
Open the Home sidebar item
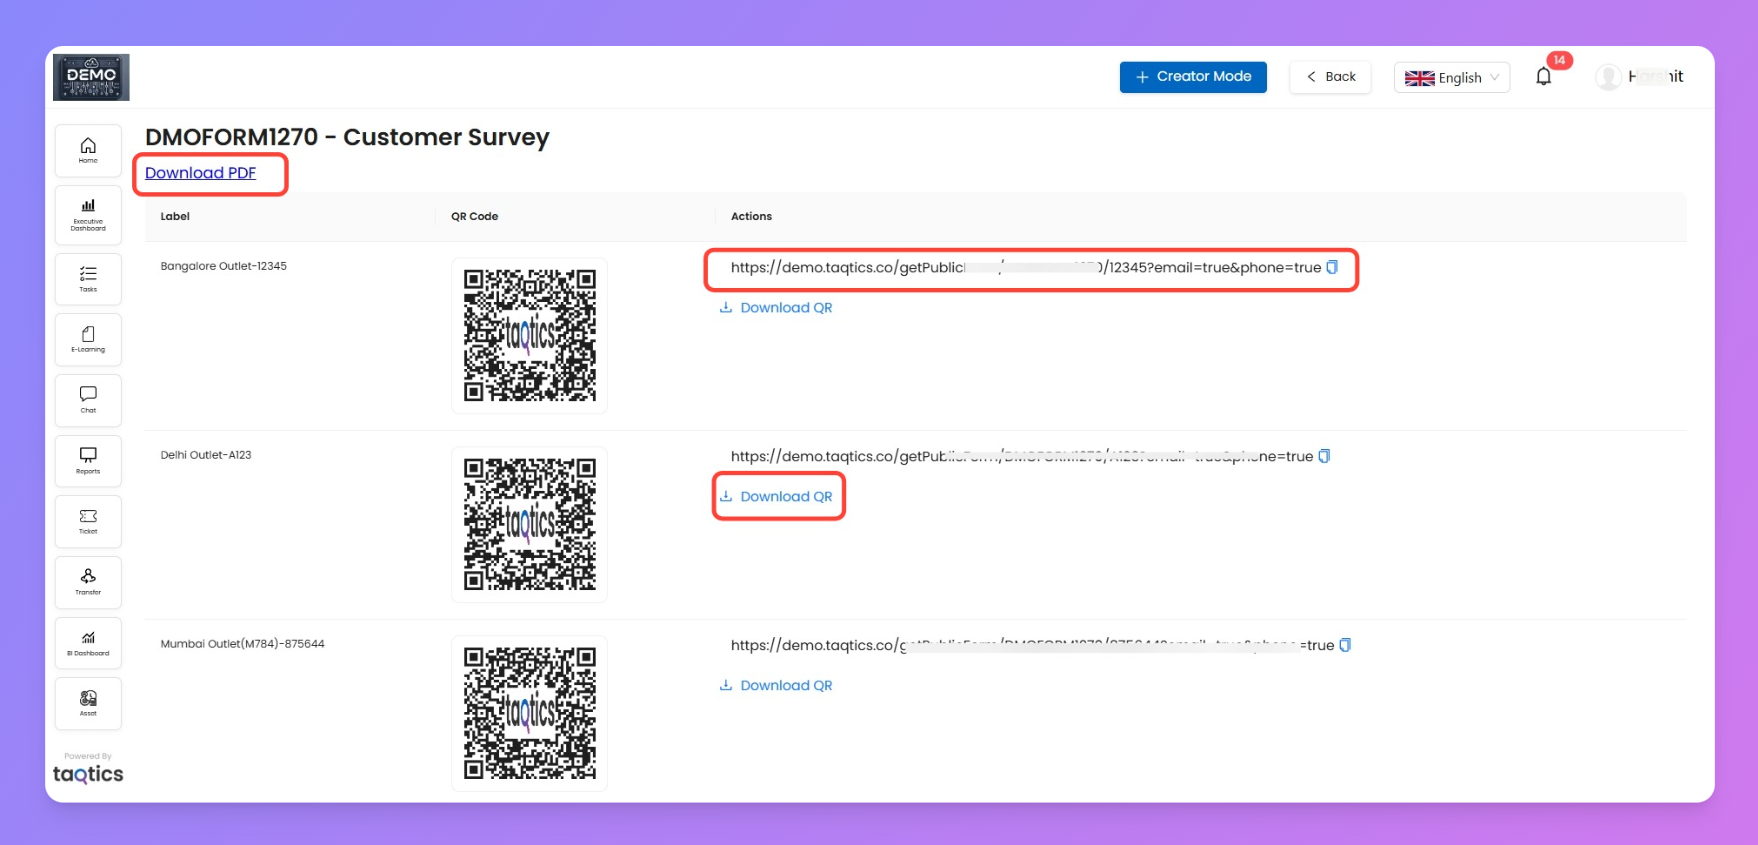coord(88,151)
